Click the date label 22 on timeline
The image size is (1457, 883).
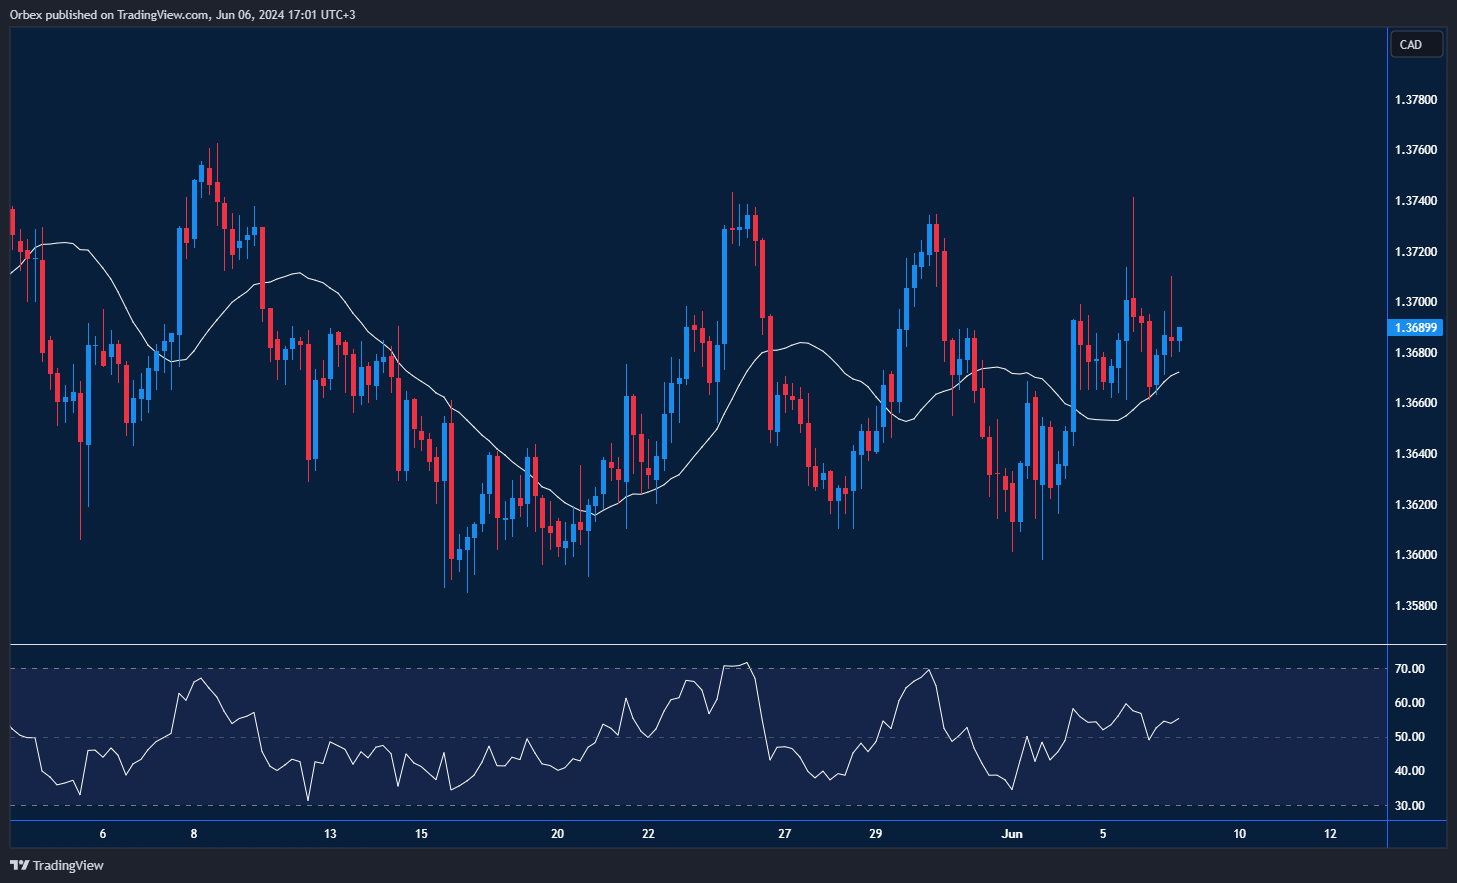pyautogui.click(x=647, y=832)
